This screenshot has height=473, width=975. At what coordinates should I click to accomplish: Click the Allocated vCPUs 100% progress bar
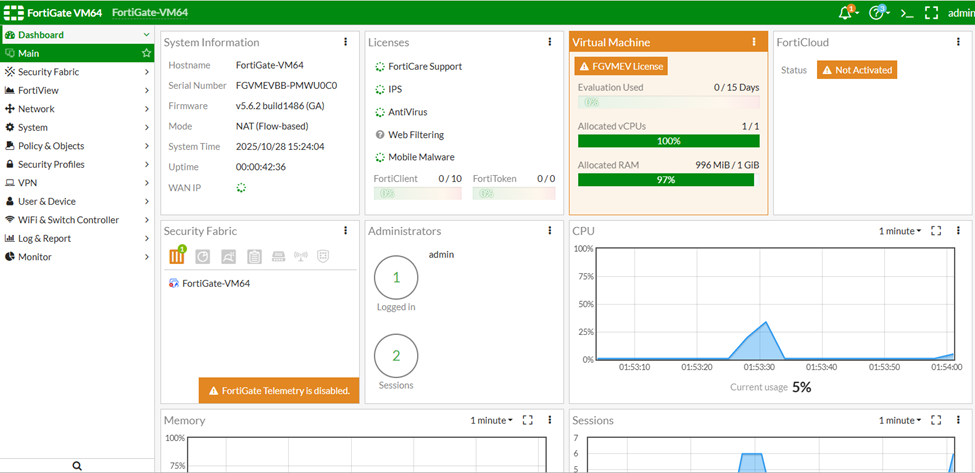tap(668, 141)
